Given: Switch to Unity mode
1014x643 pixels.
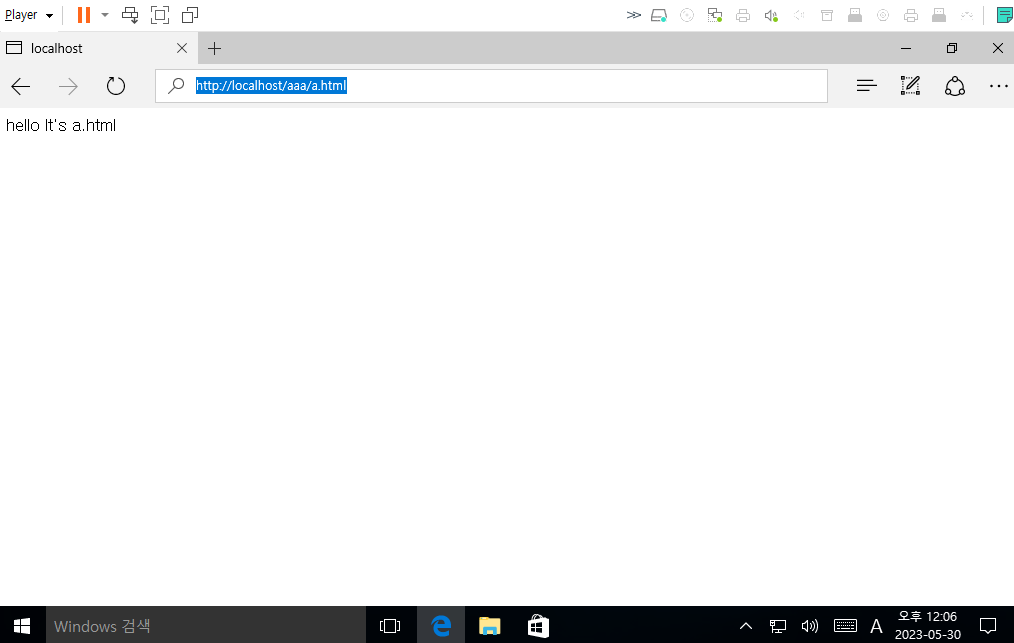Looking at the screenshot, I should click(x=189, y=15).
